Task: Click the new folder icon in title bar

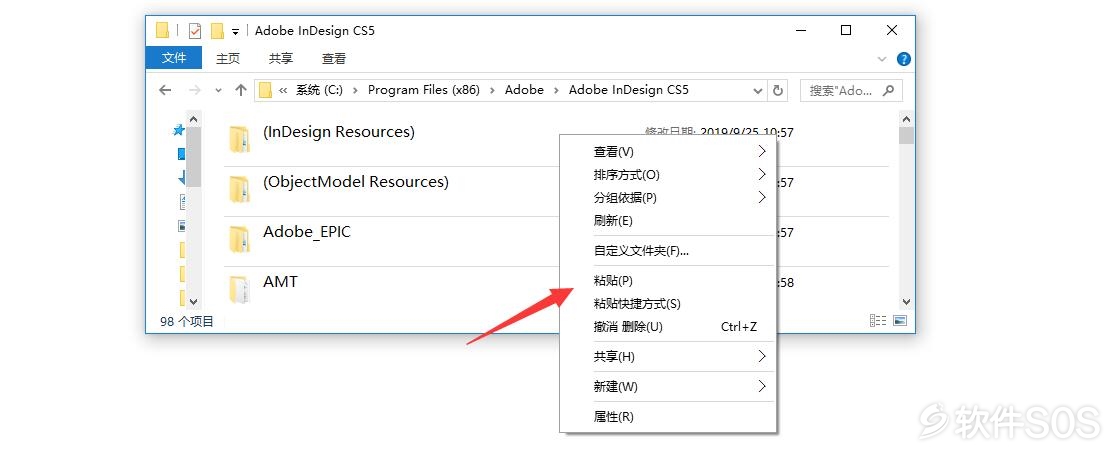Action: click(x=217, y=31)
